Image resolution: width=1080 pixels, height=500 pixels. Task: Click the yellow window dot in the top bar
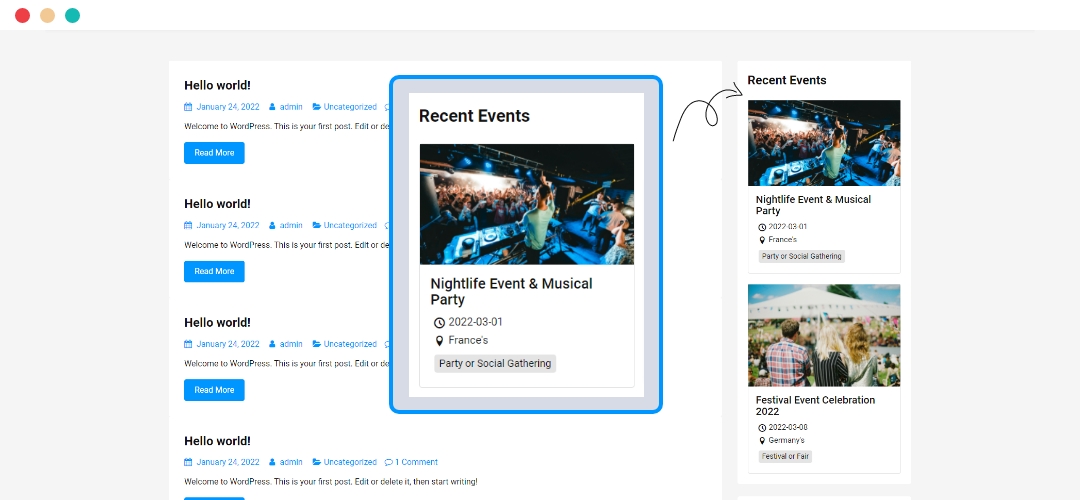point(48,15)
